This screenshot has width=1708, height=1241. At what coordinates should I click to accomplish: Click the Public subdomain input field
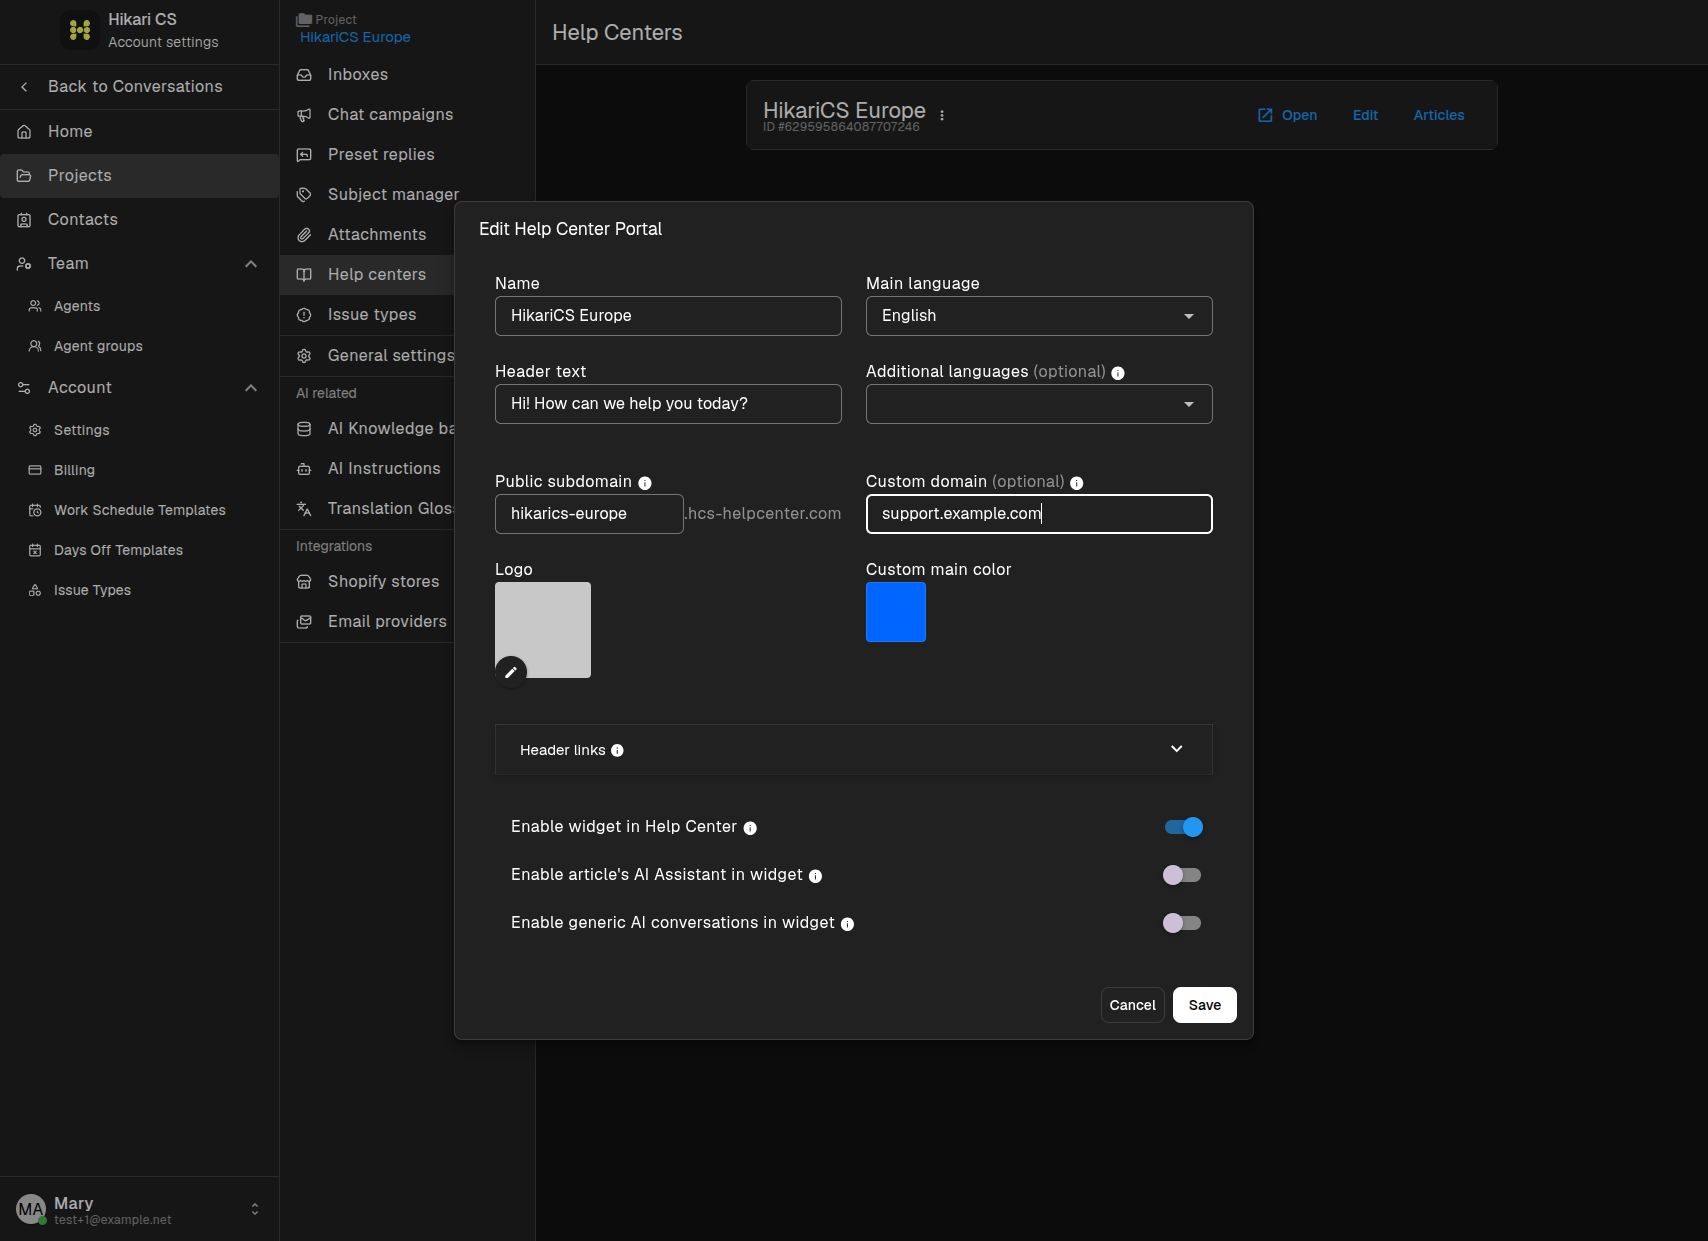click(589, 514)
